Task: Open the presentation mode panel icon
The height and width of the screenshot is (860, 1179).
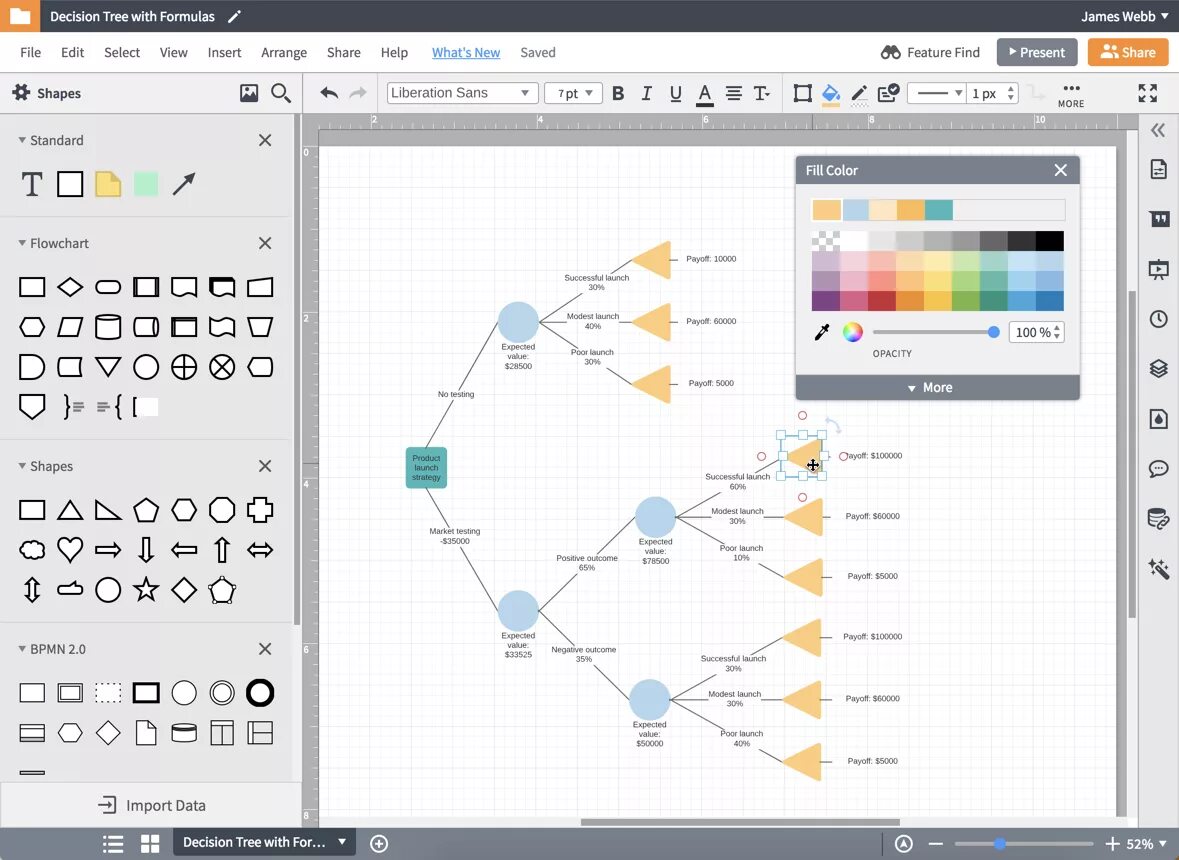Action: coord(1159,269)
